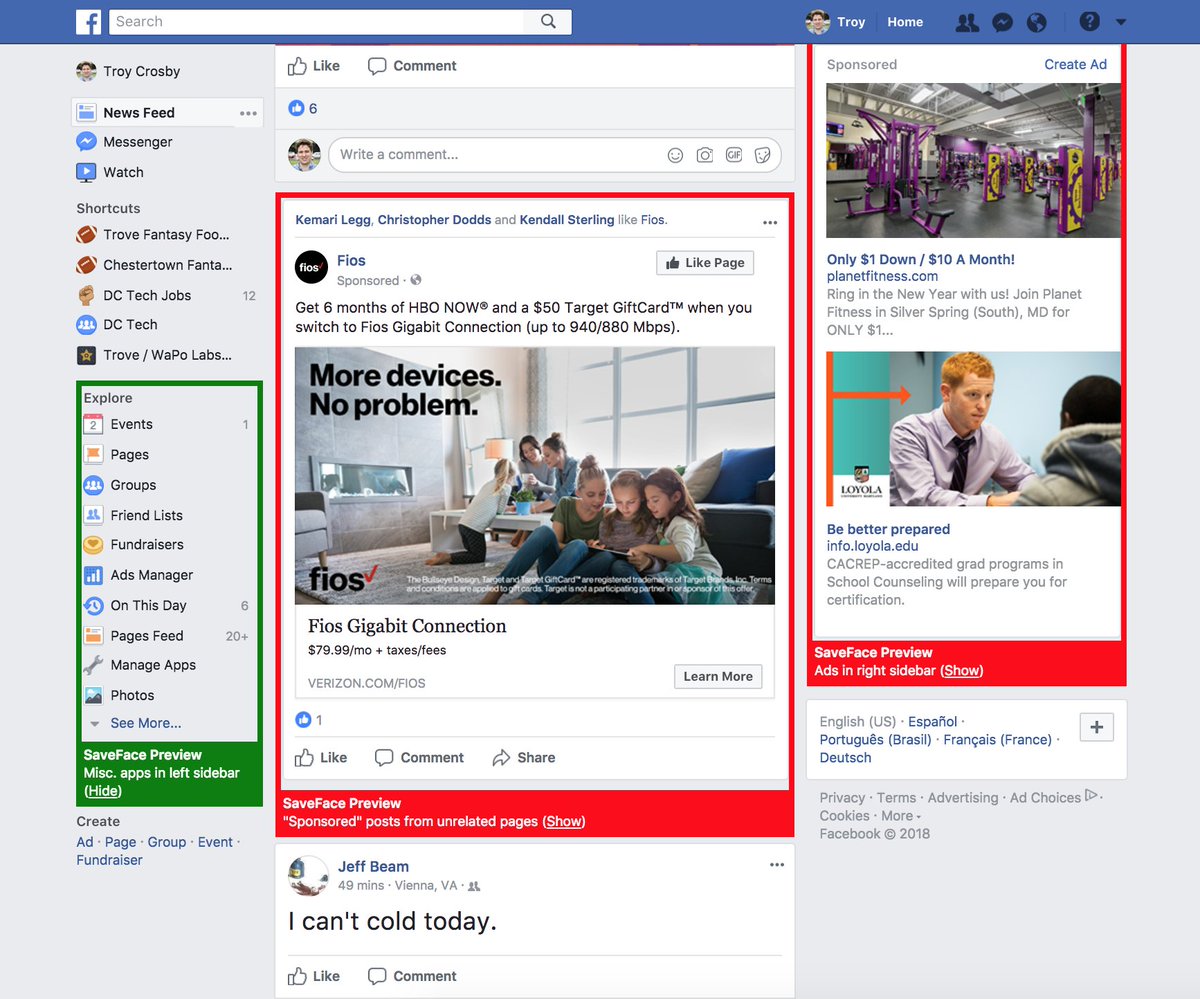
Task: Focus the Facebook search field
Action: point(316,21)
